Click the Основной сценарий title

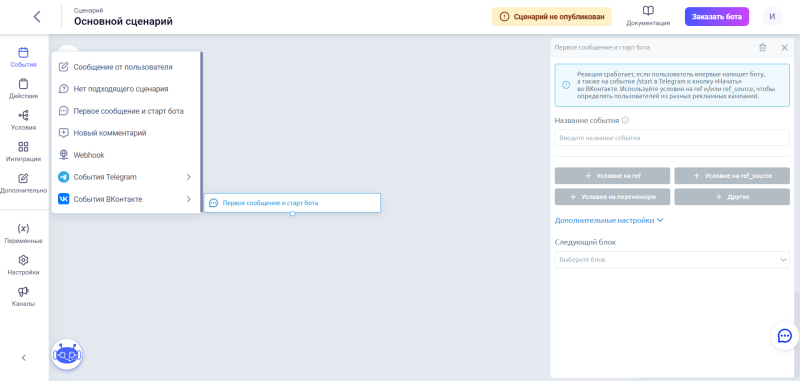pos(123,21)
